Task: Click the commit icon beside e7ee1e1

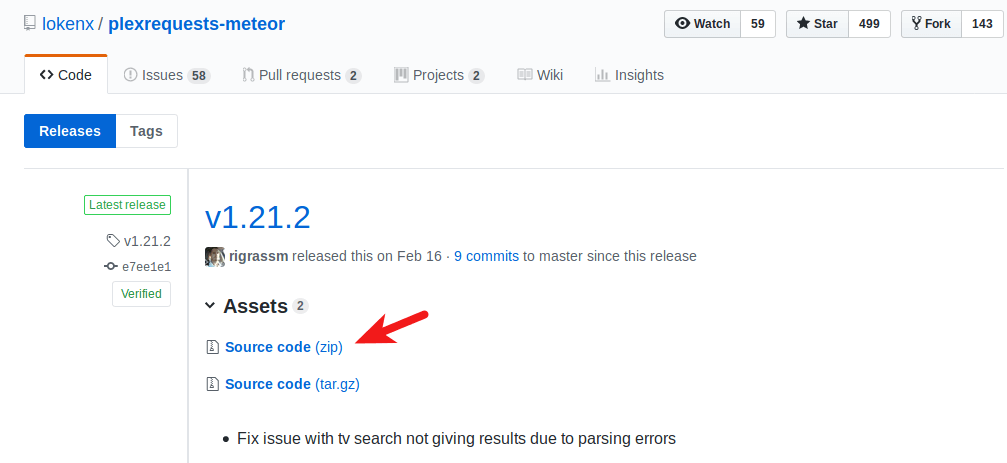Action: coord(111,267)
